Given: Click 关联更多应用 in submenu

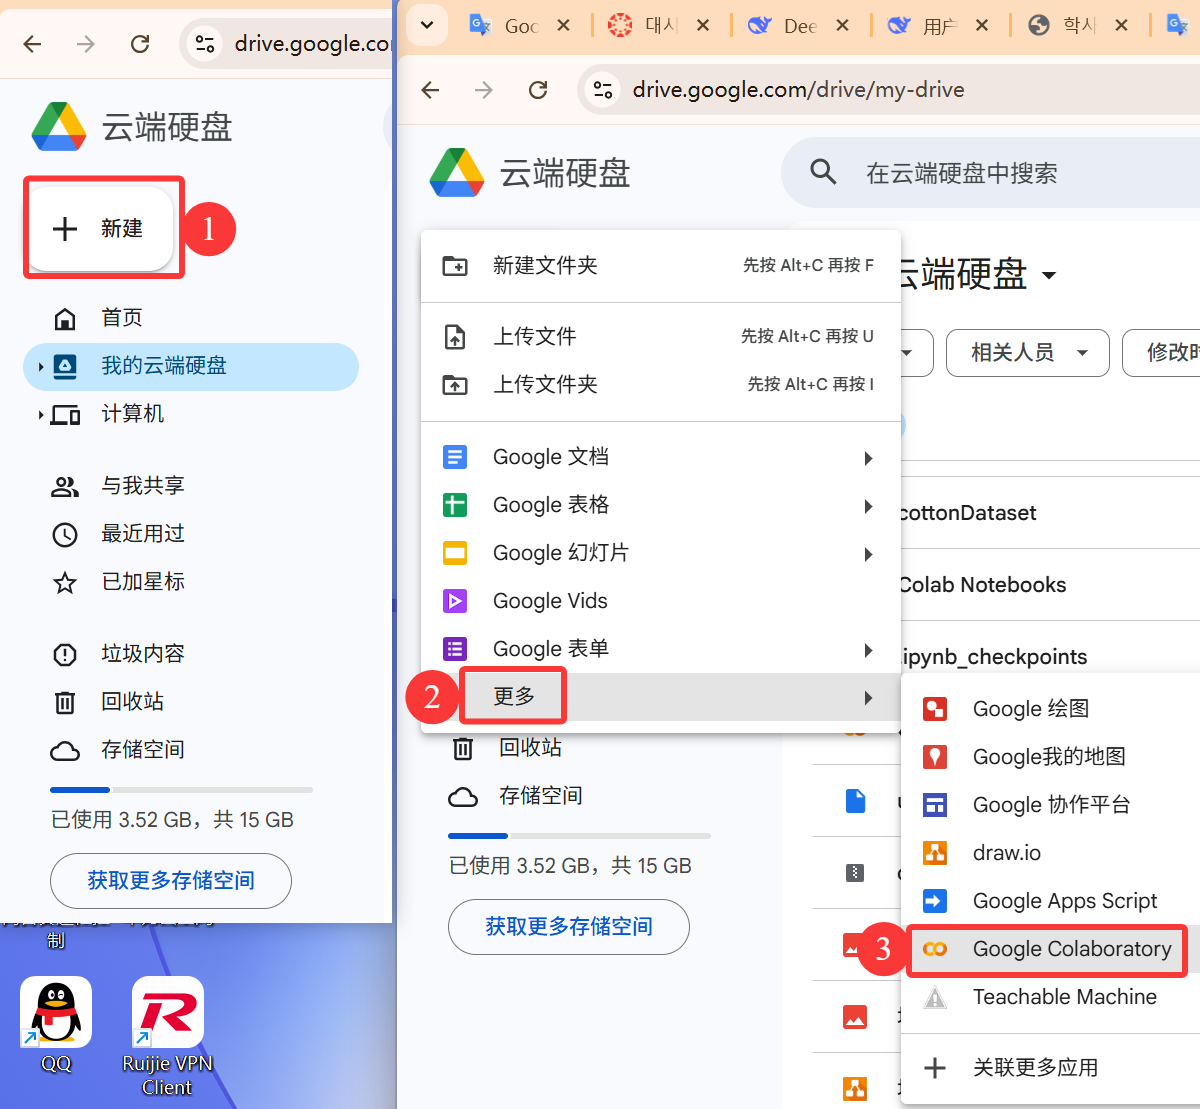Looking at the screenshot, I should 1050,1068.
